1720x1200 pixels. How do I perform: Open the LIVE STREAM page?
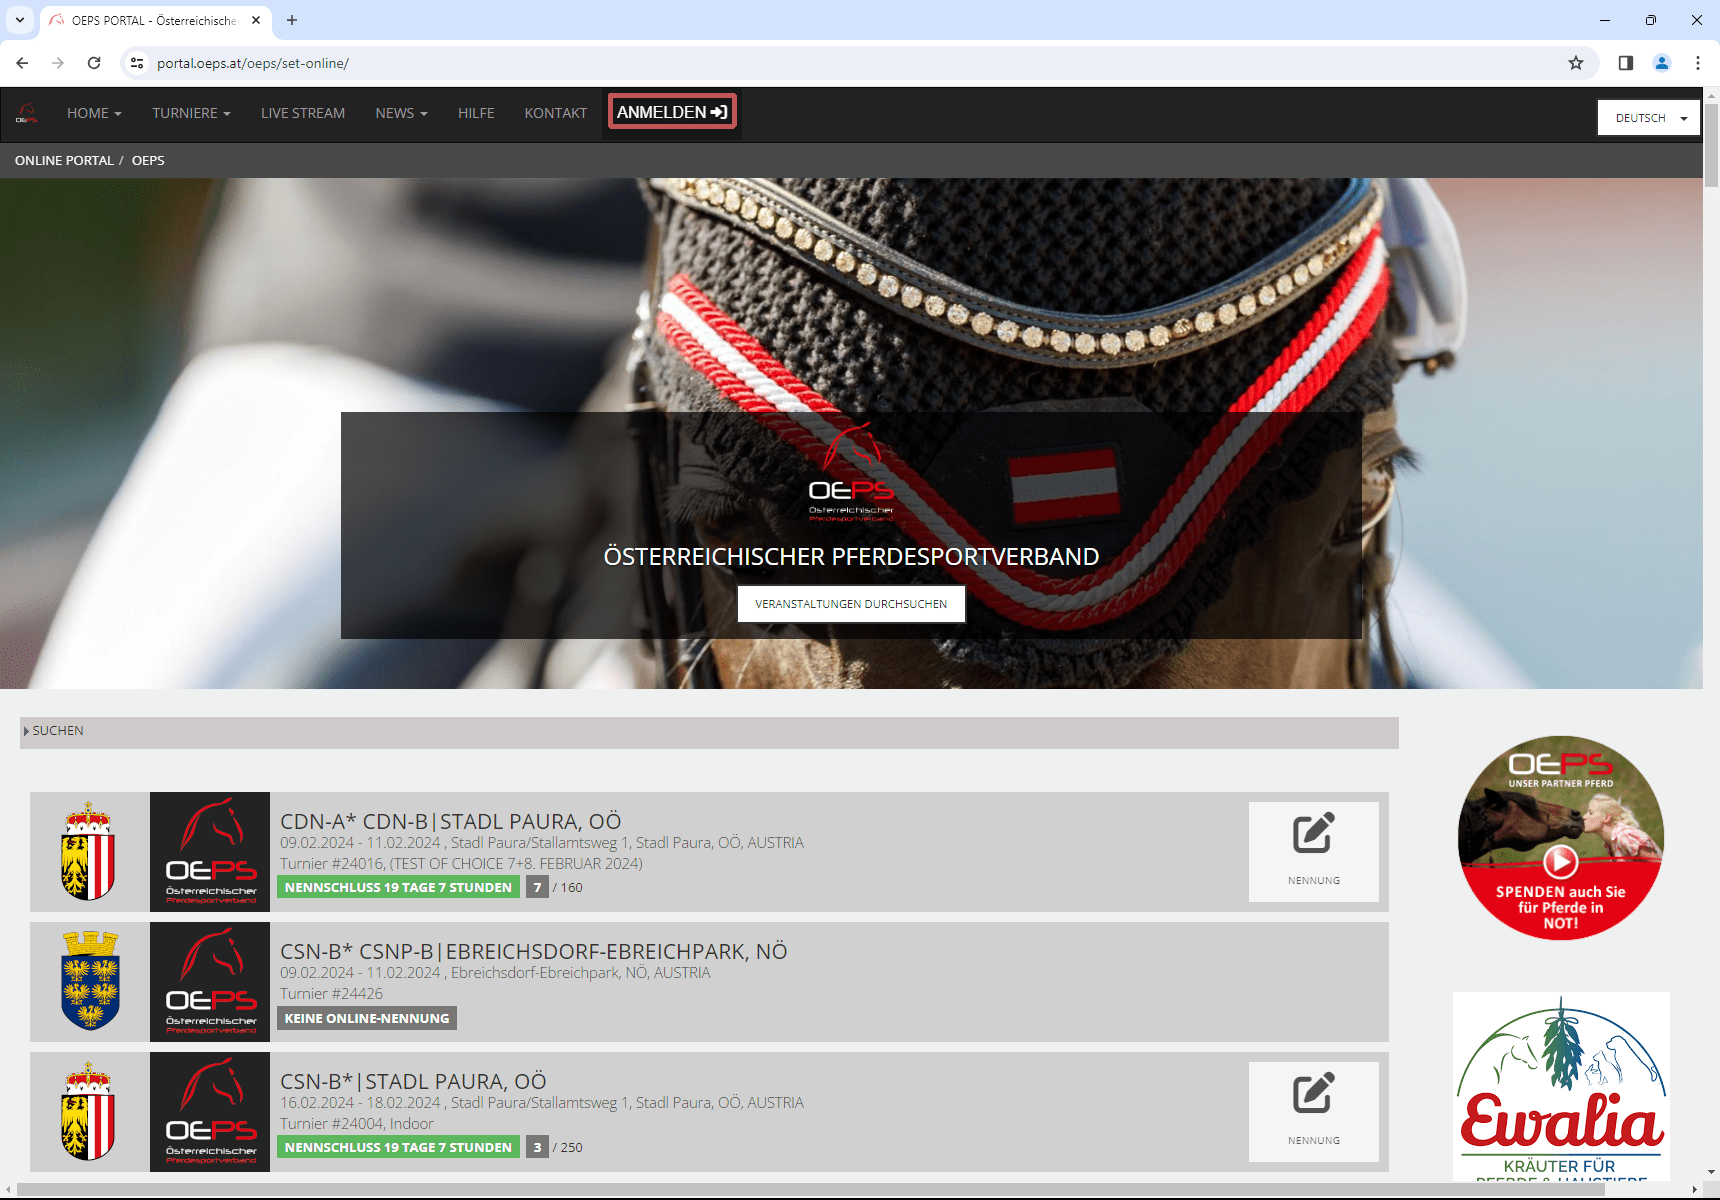[303, 113]
